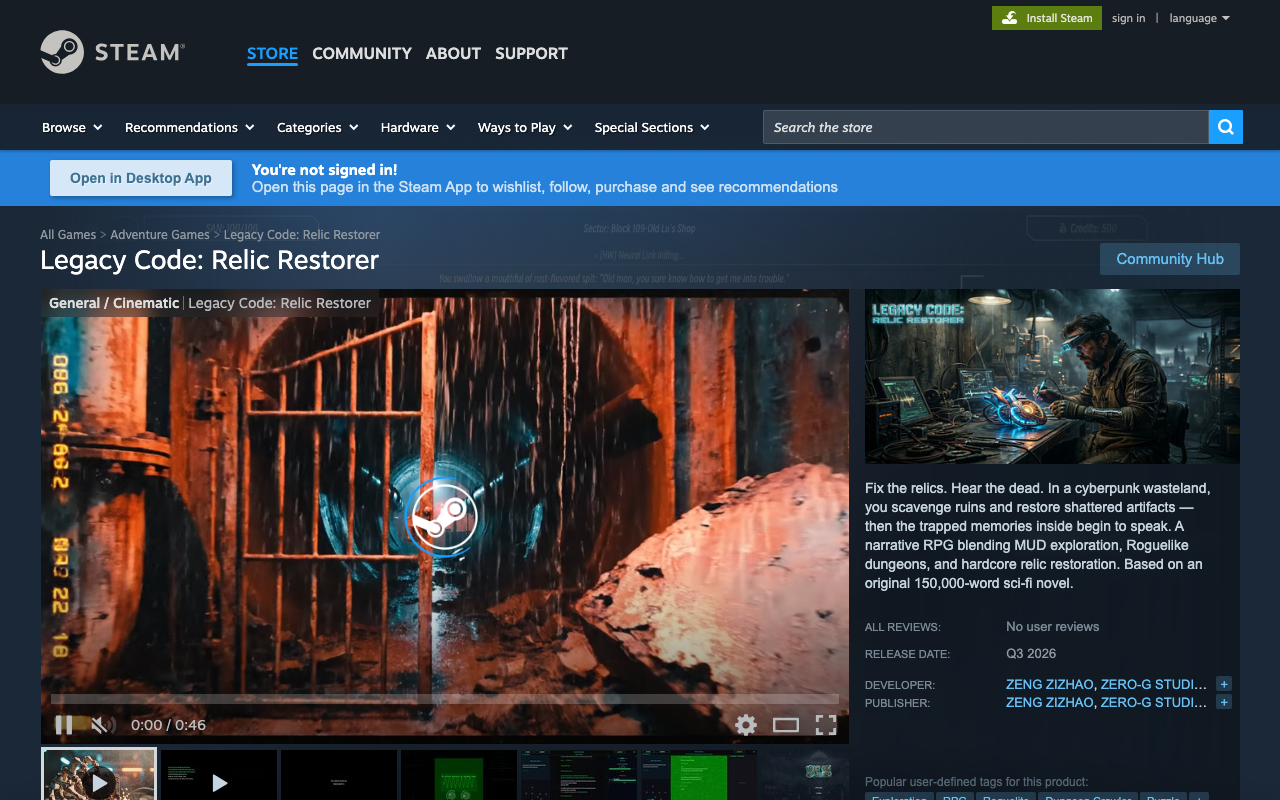Click the Steam loading icon on the video
This screenshot has height=800, width=1280.
(x=443, y=517)
